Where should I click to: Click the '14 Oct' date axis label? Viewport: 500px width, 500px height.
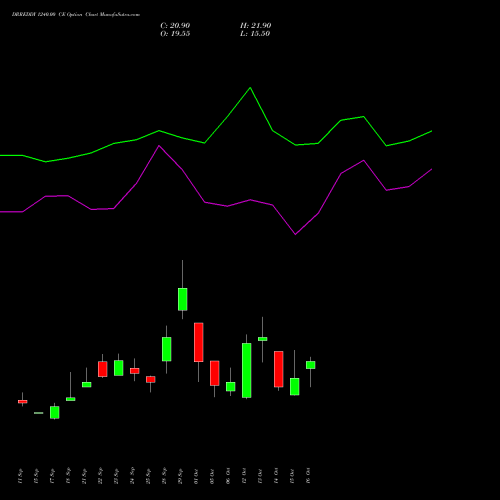276,476
